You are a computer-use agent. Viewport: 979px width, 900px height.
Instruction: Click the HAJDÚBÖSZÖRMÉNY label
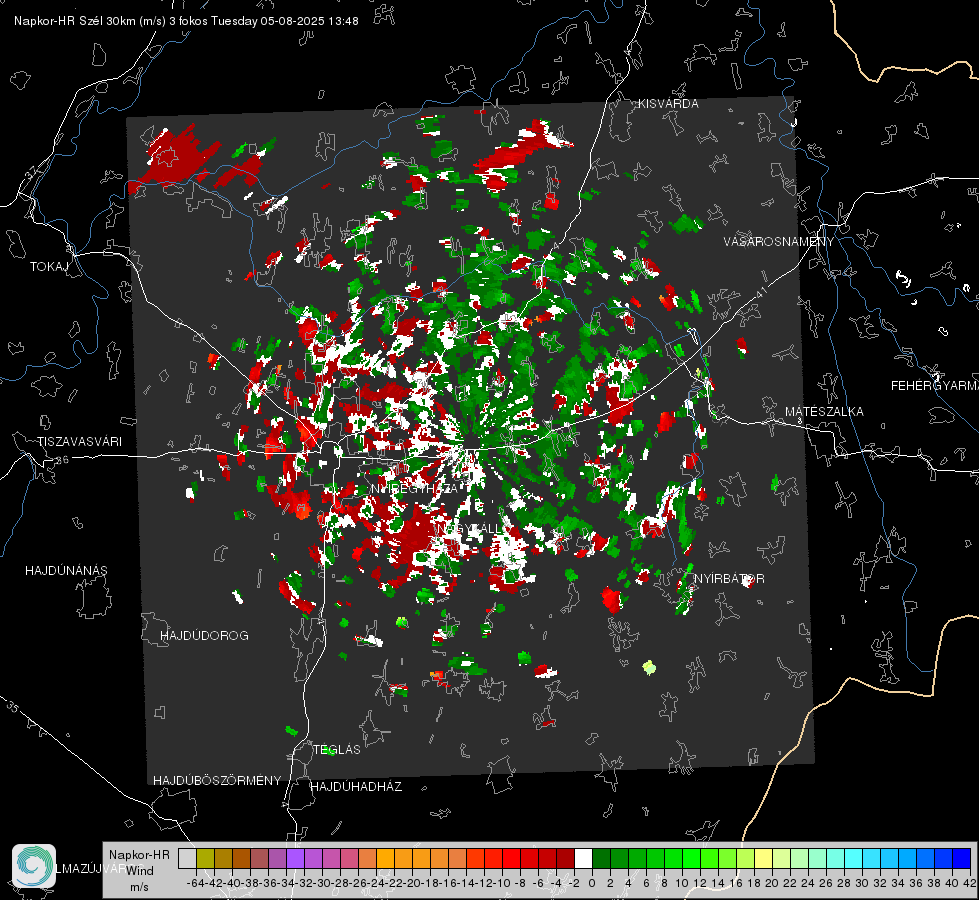click(x=217, y=781)
